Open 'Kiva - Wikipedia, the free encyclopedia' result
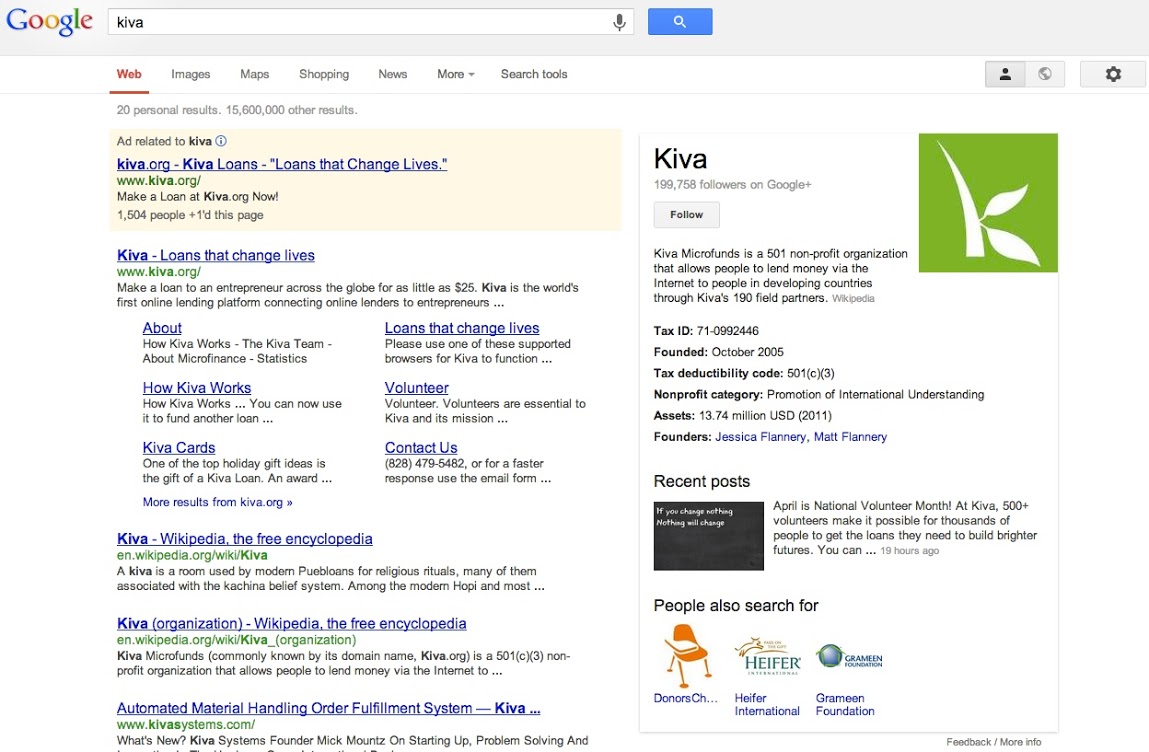Image resolution: width=1149 pixels, height=752 pixels. [x=245, y=539]
